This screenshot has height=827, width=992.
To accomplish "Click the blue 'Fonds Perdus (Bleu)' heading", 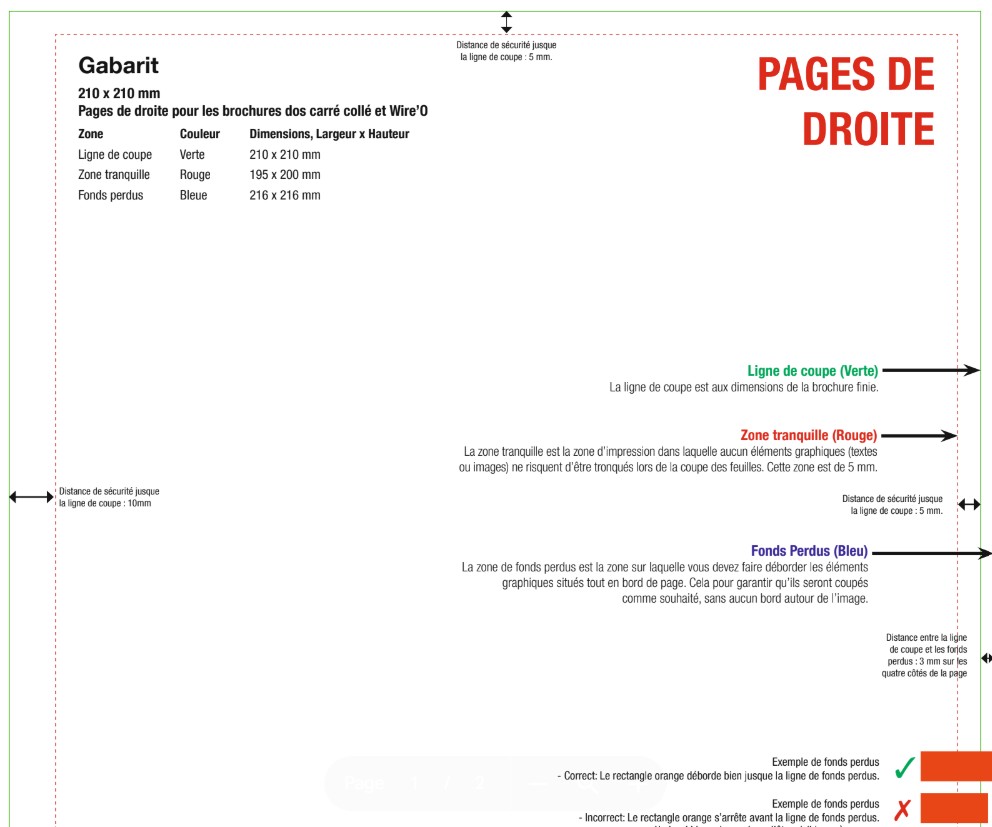I will click(809, 551).
